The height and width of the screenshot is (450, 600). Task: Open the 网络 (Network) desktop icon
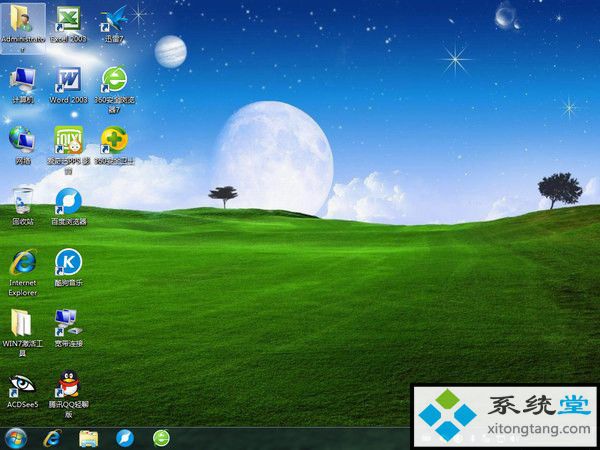click(x=23, y=145)
